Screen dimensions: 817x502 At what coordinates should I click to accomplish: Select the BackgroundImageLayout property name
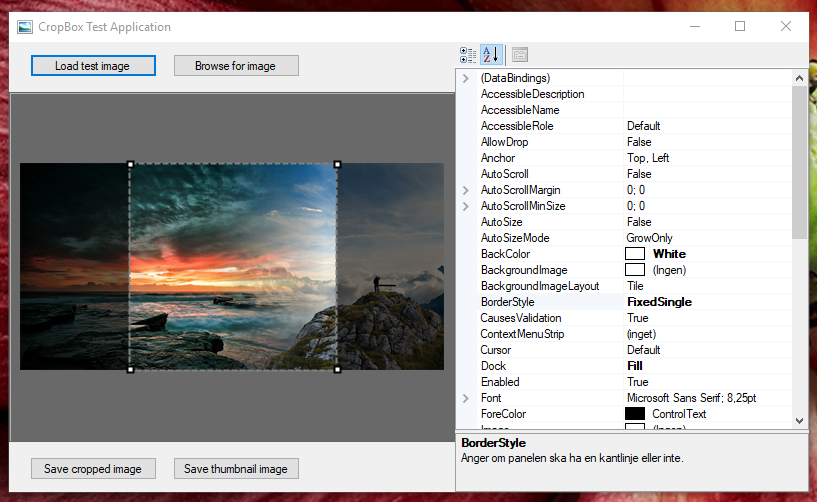[540, 286]
